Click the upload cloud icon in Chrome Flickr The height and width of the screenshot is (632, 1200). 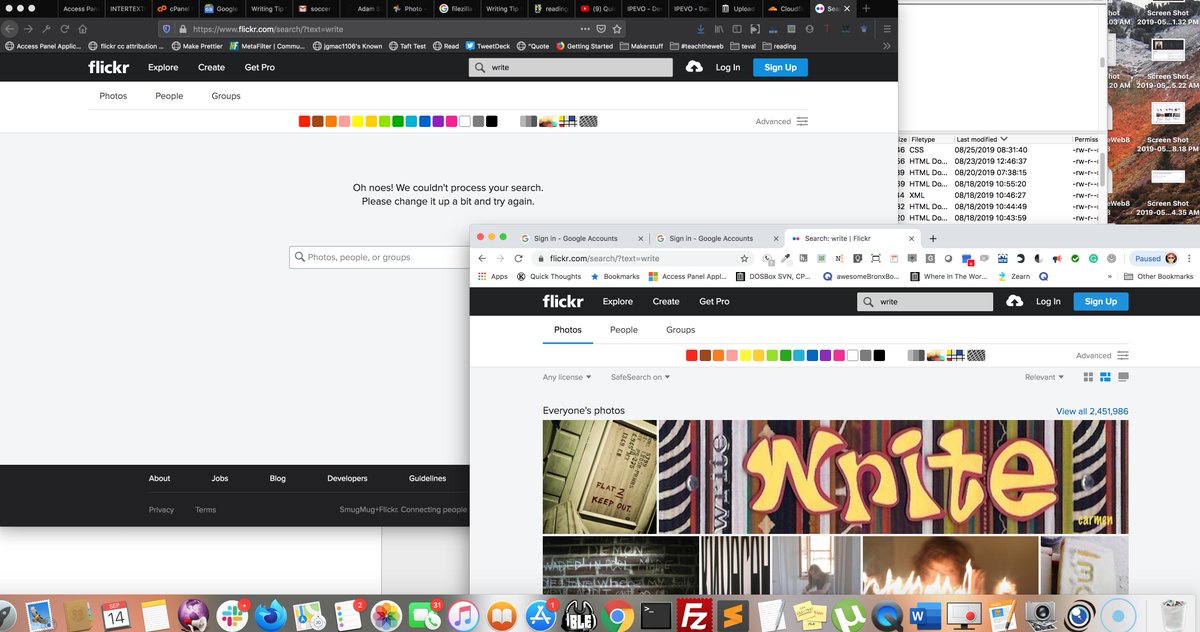coord(1014,301)
